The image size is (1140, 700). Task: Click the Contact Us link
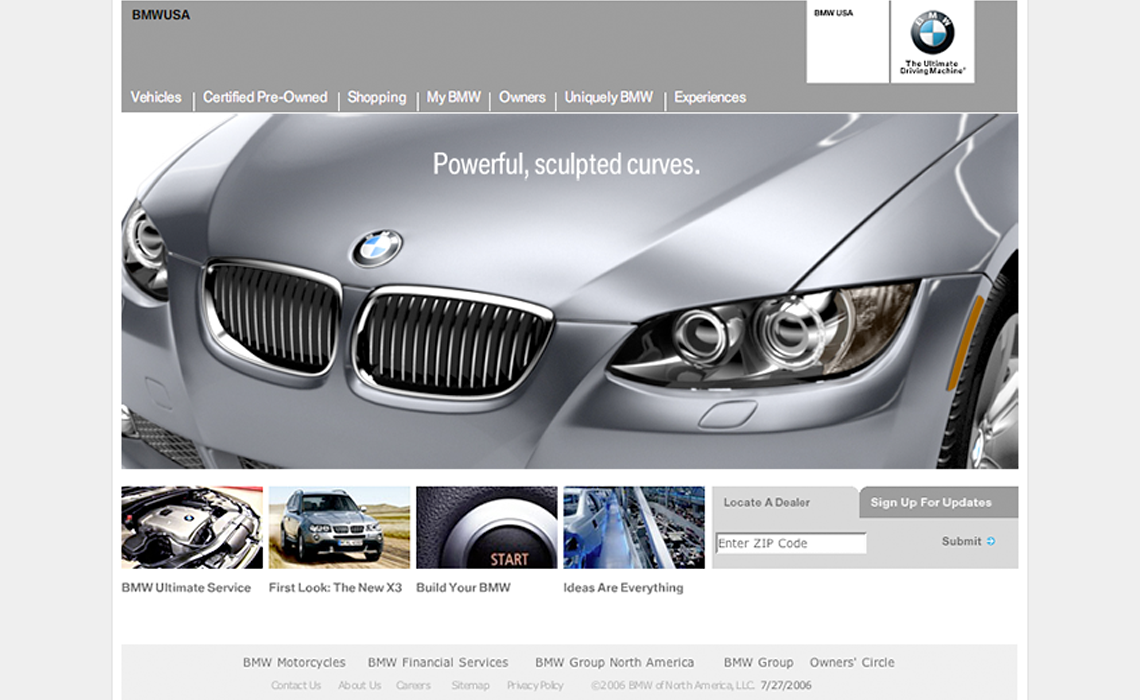[296, 685]
